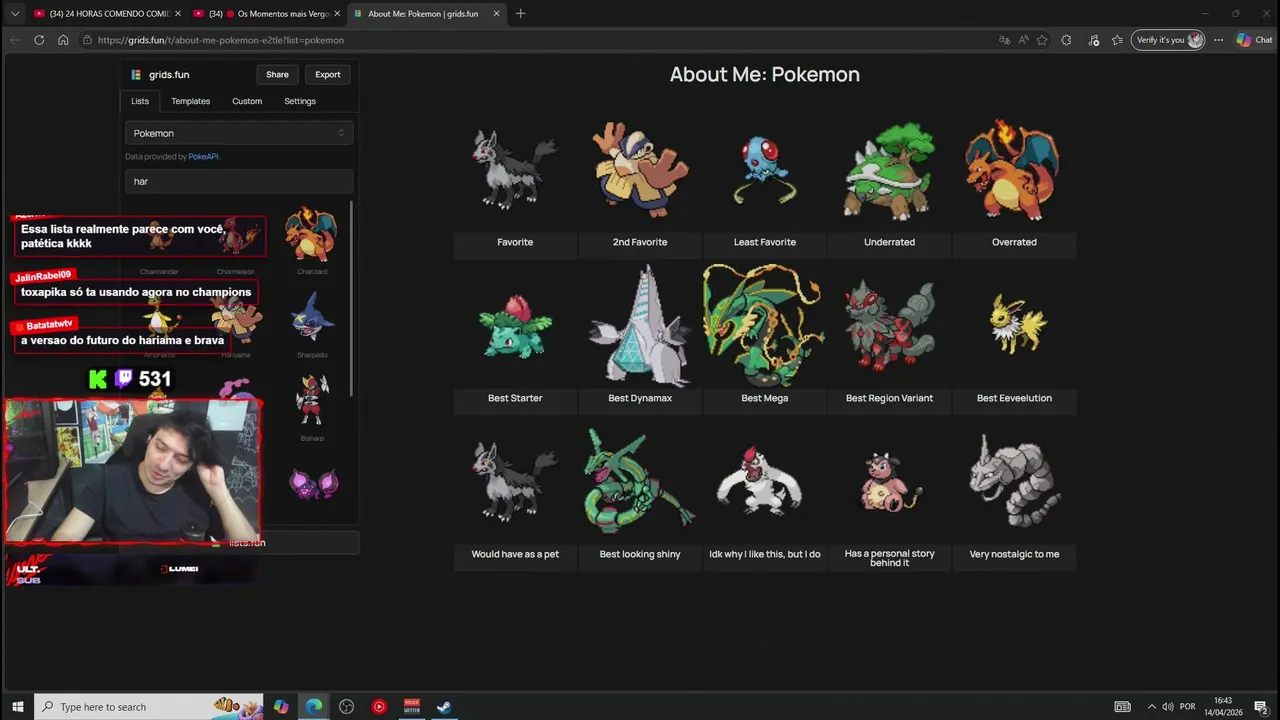Viewport: 1280px width, 720px height.
Task: Open the taskbar clock and date
Action: pyautogui.click(x=1222, y=707)
